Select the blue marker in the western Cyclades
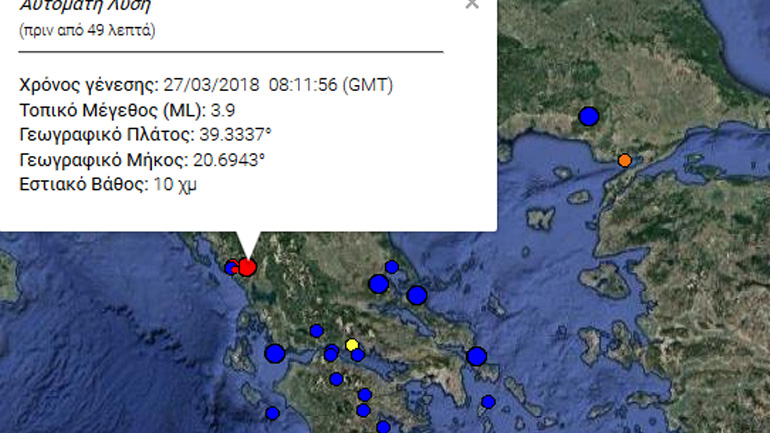This screenshot has height=433, width=770. pos(488,402)
